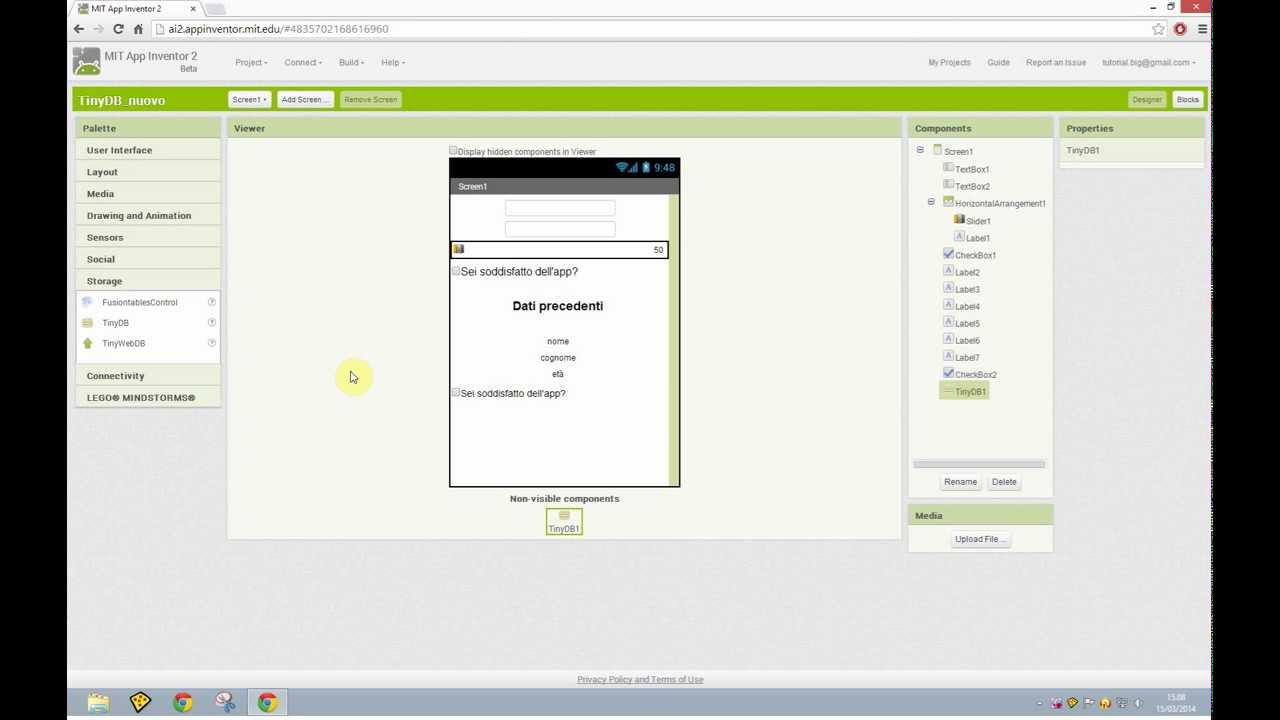Expand the Sensors palette section

pyautogui.click(x=148, y=237)
